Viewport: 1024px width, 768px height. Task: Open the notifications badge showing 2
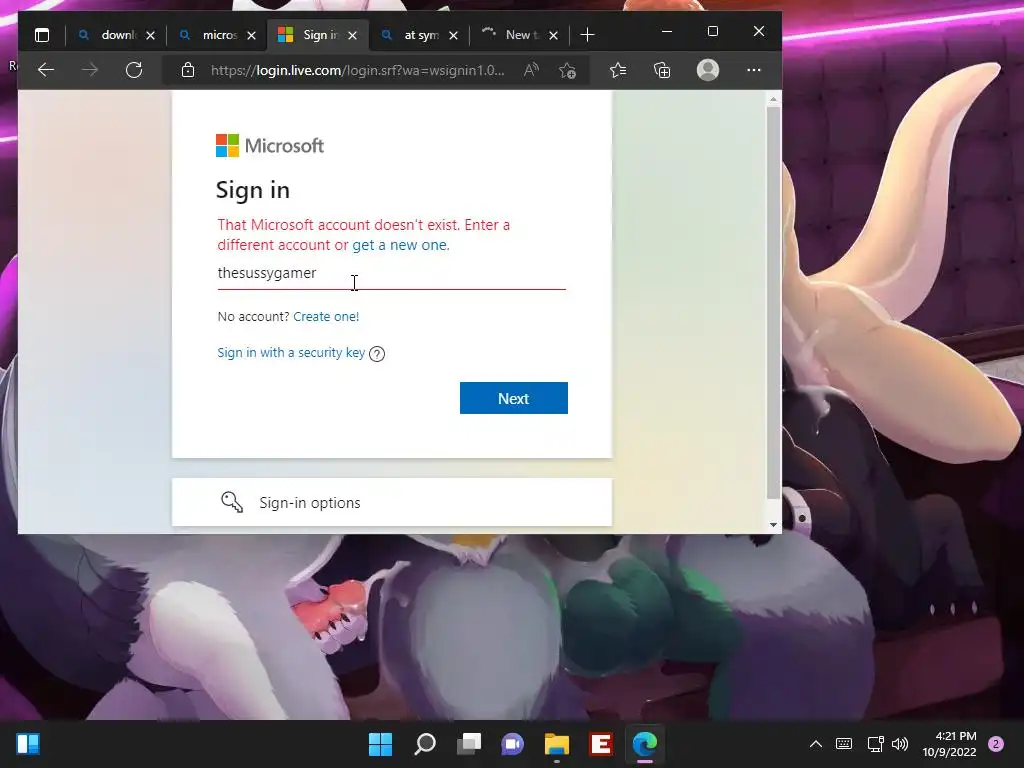click(996, 744)
